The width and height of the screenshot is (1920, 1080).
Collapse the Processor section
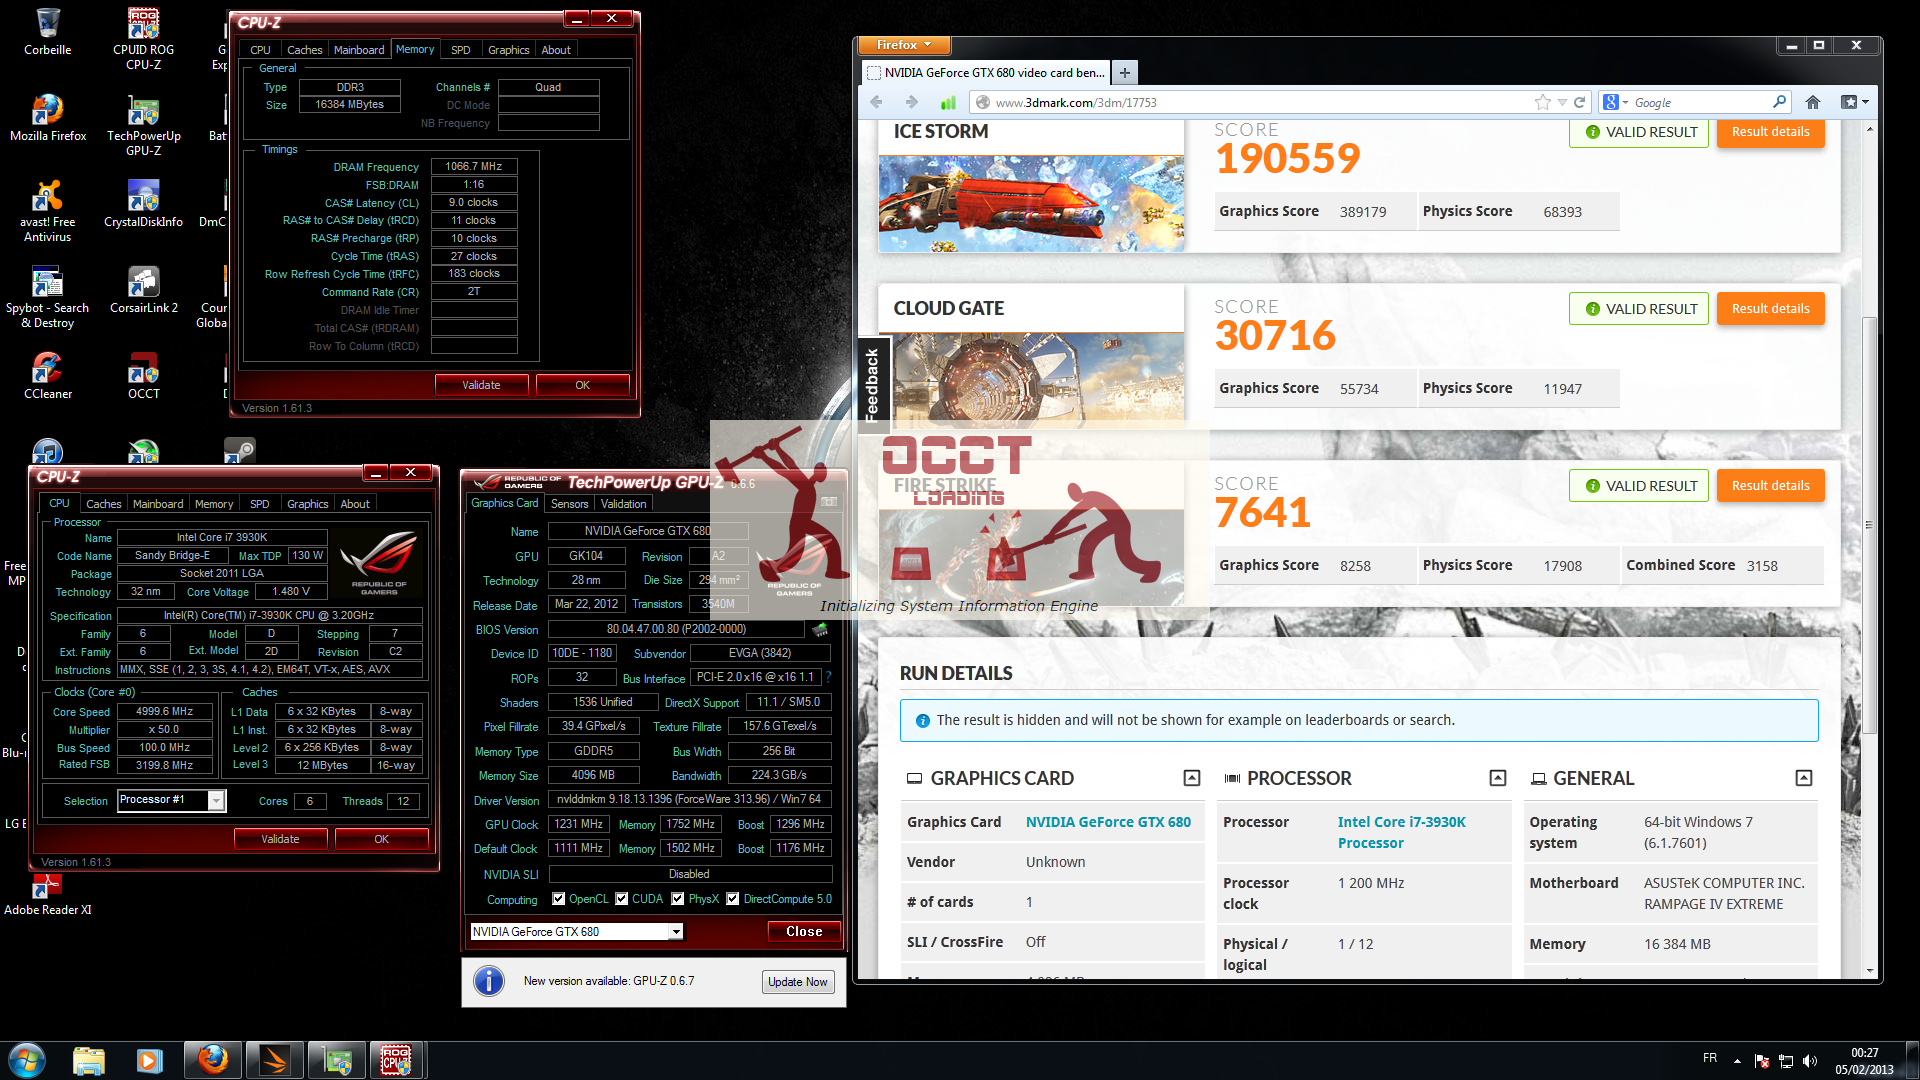pos(1498,778)
